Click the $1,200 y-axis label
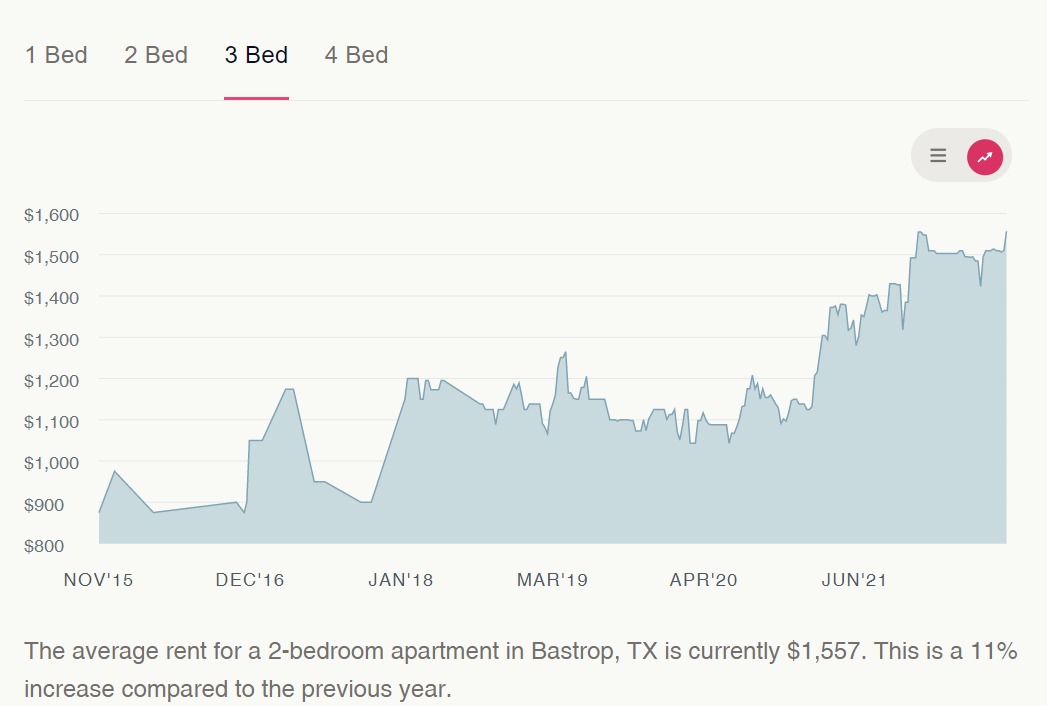Screen dimensions: 1047x706 click(51, 381)
